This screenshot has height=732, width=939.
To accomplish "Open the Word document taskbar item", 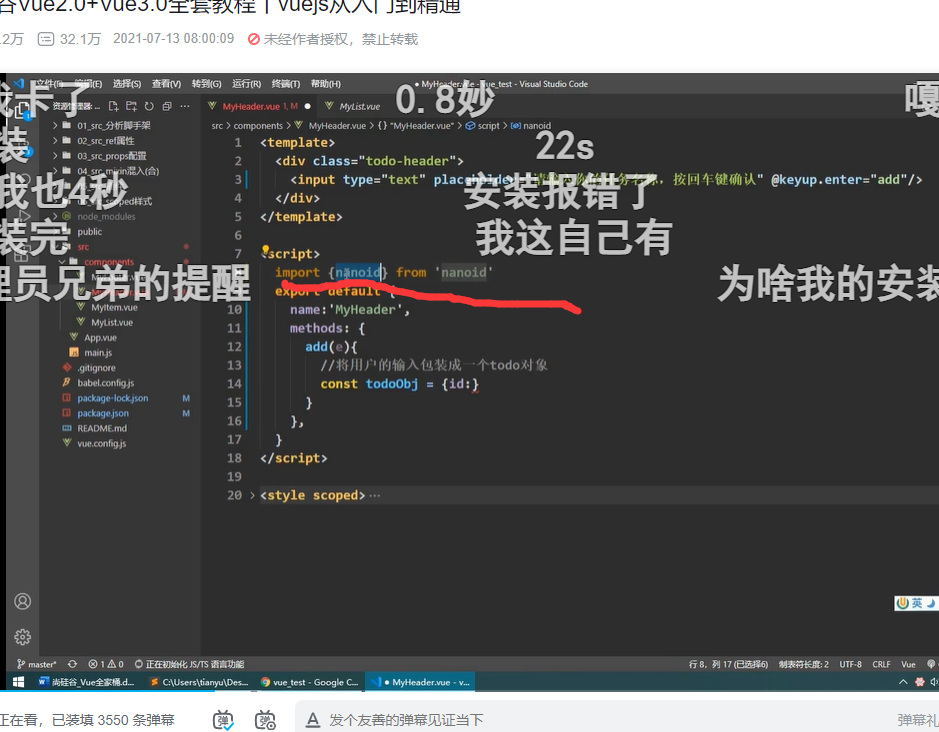I will tap(86, 682).
